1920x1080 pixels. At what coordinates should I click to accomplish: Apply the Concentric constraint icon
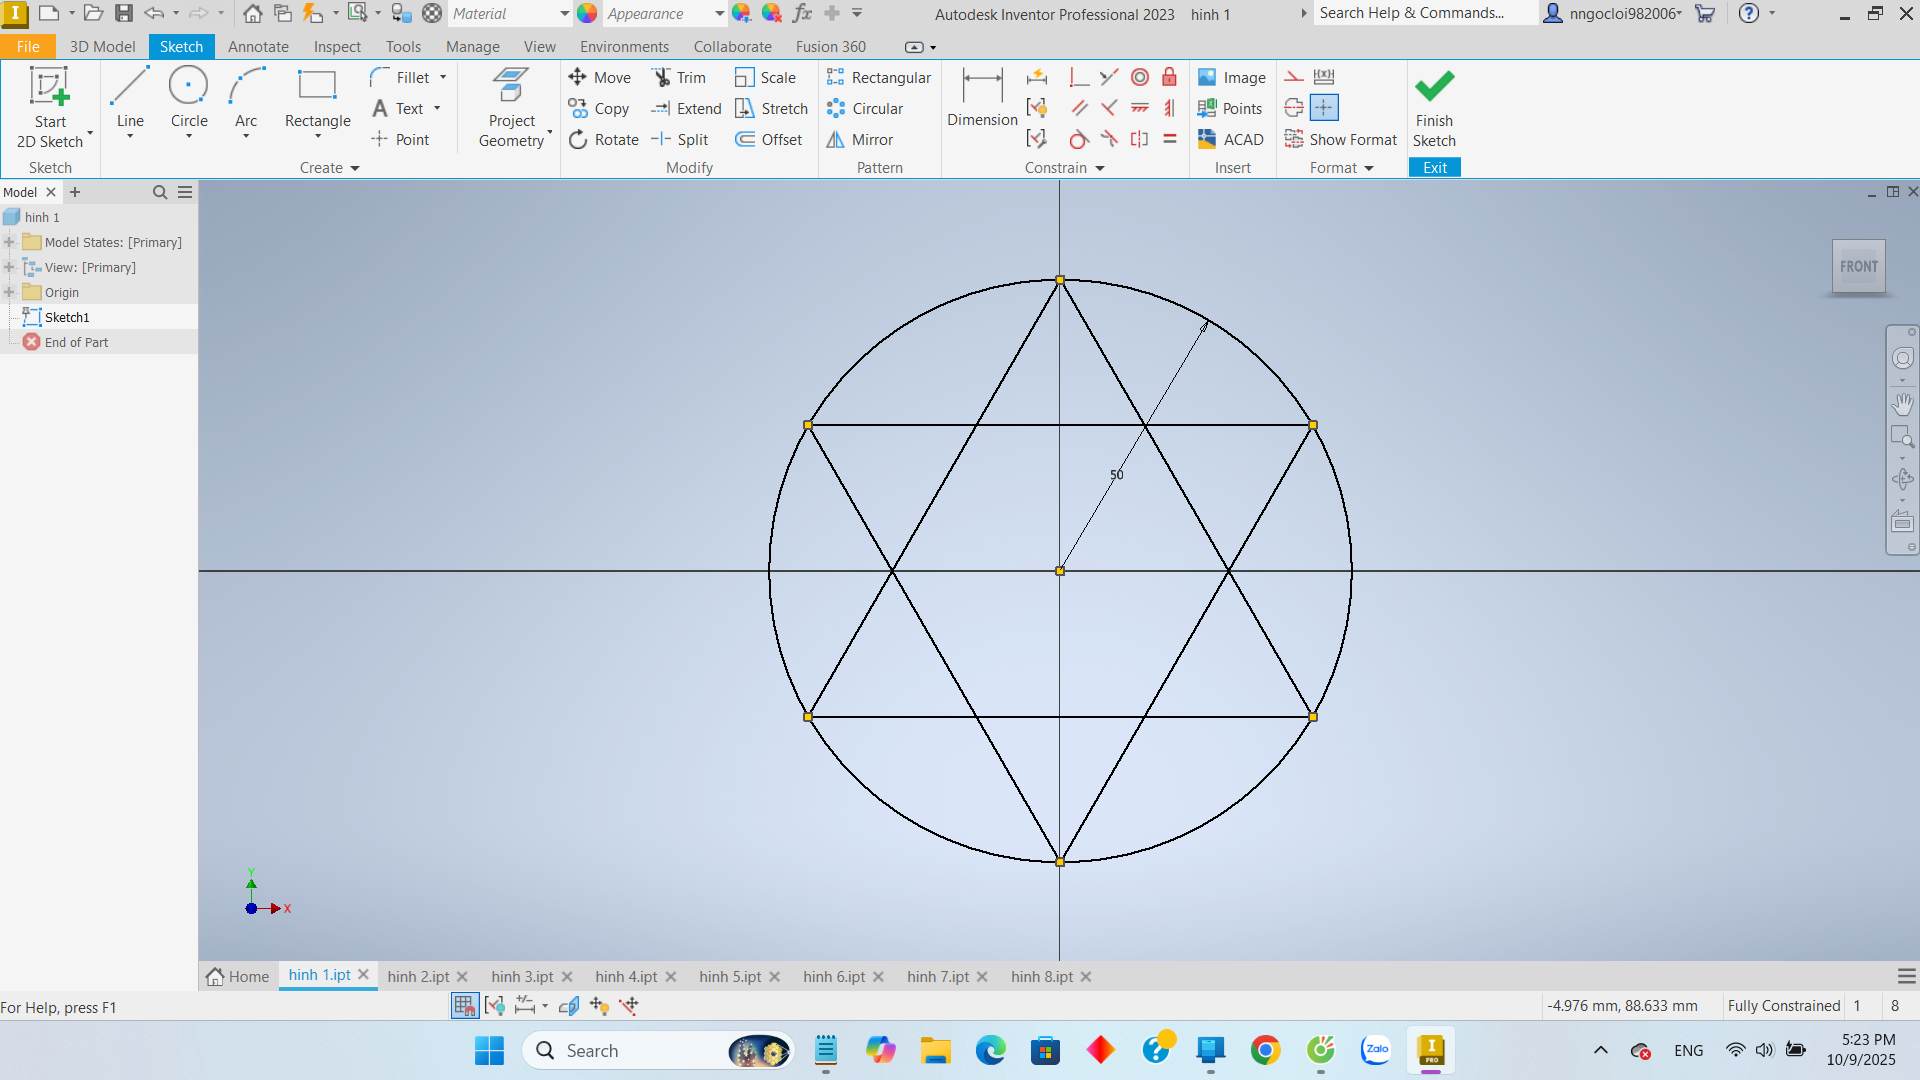pos(1139,78)
